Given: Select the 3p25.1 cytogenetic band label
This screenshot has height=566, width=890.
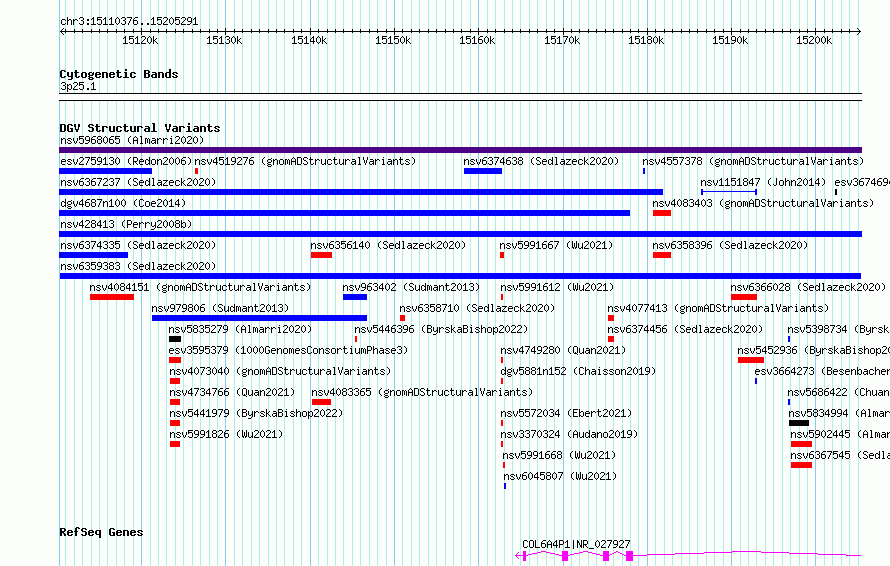Looking at the screenshot, I should point(78,86).
